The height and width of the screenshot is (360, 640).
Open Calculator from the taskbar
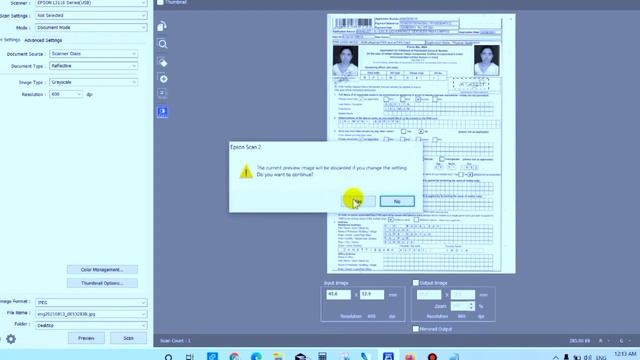[x=322, y=356]
